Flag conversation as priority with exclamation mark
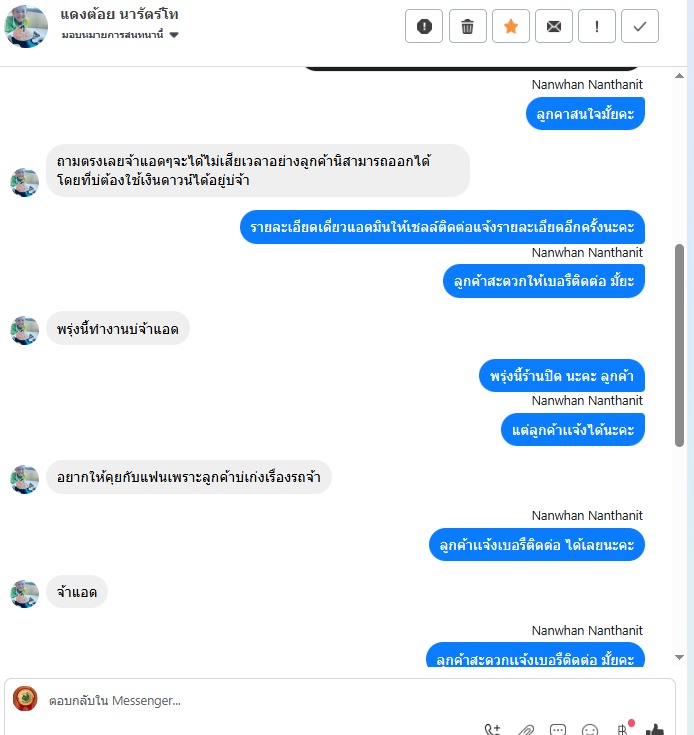 [597, 26]
